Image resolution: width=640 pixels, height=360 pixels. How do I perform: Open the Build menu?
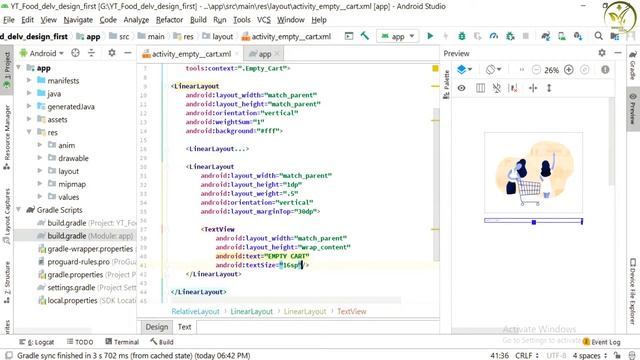coord(198,20)
